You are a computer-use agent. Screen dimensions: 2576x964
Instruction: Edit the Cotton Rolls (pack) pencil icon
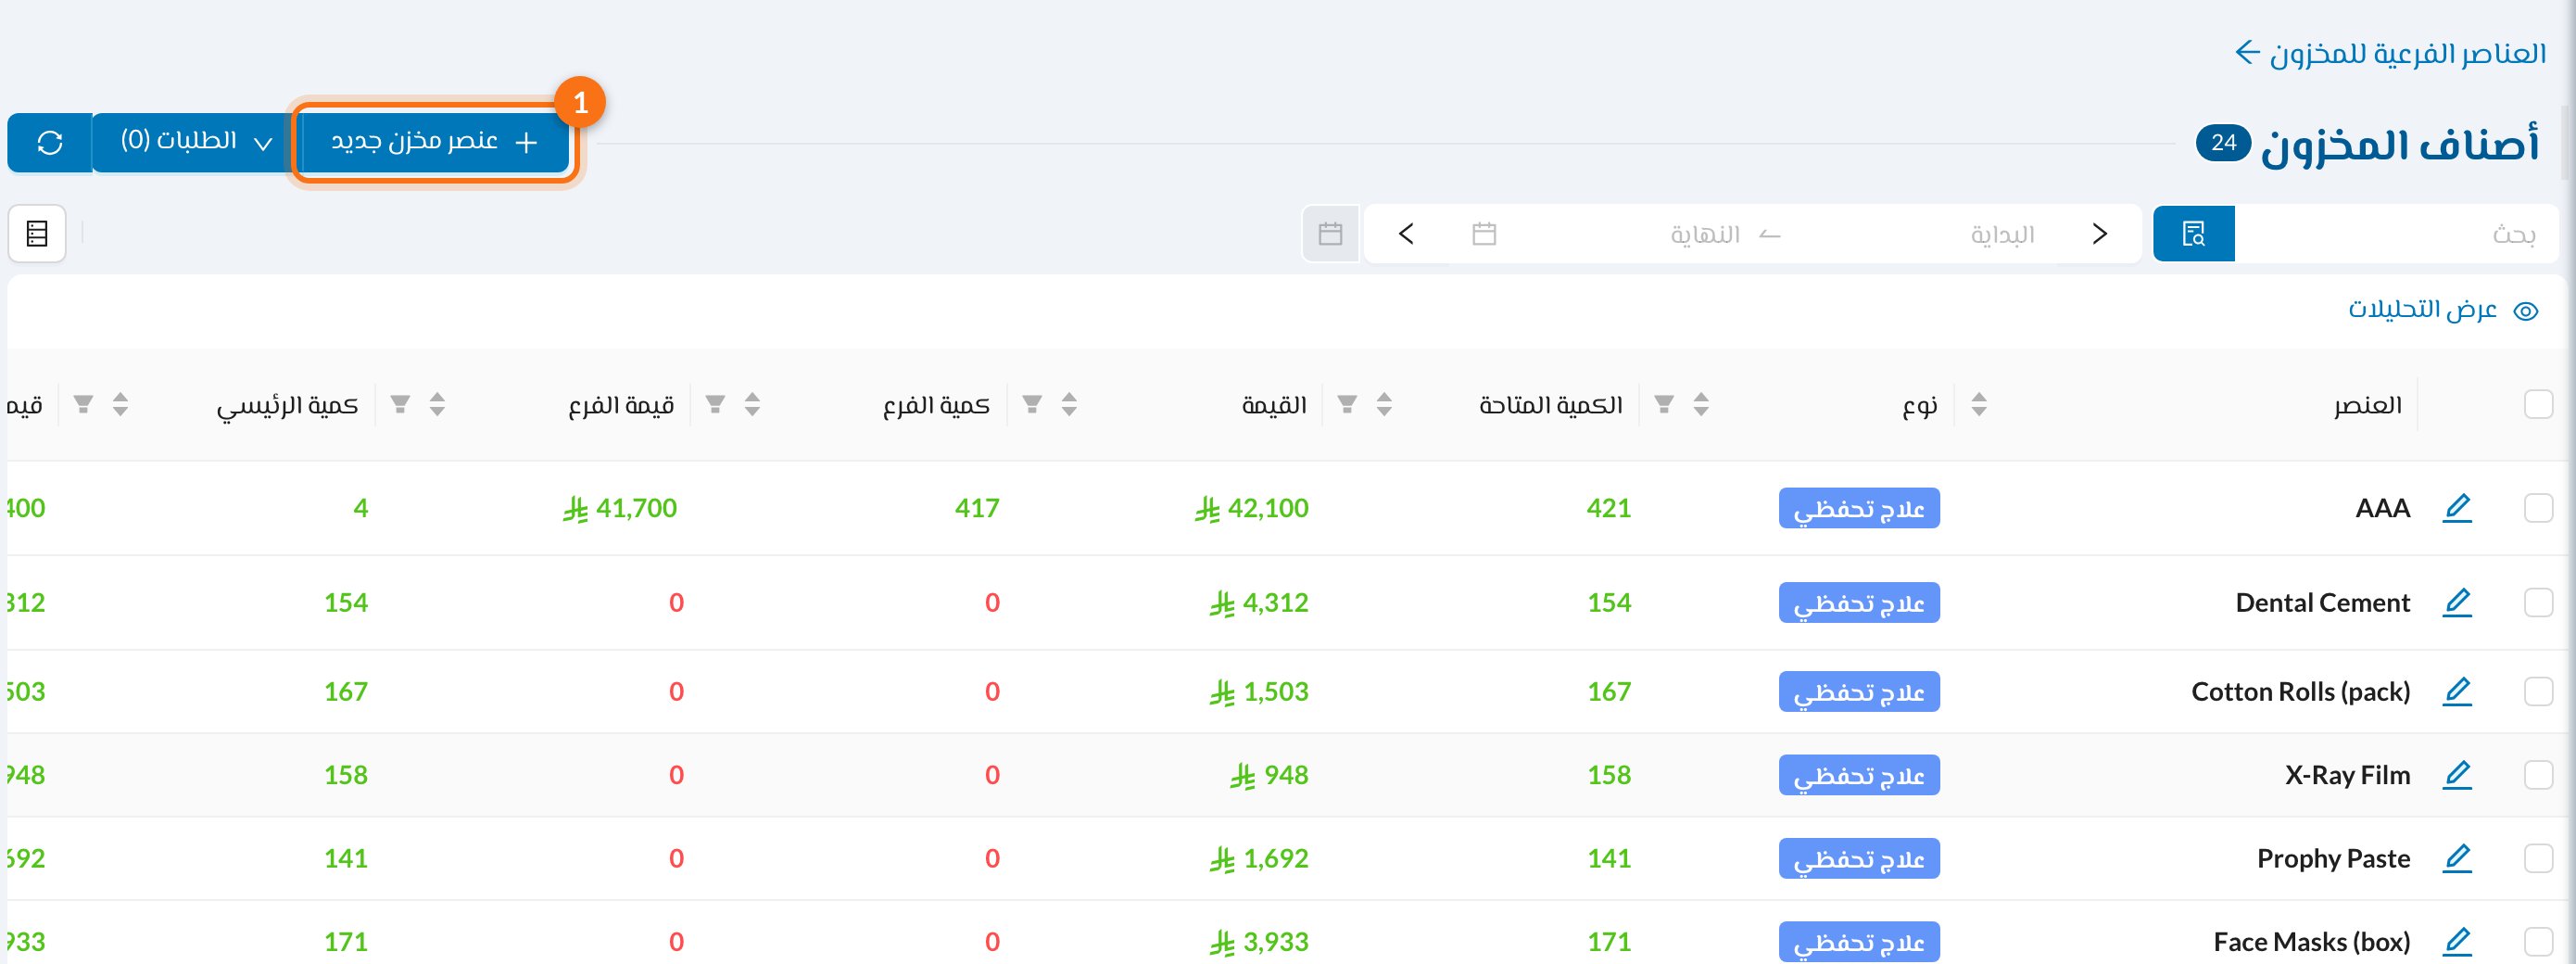coord(2457,692)
